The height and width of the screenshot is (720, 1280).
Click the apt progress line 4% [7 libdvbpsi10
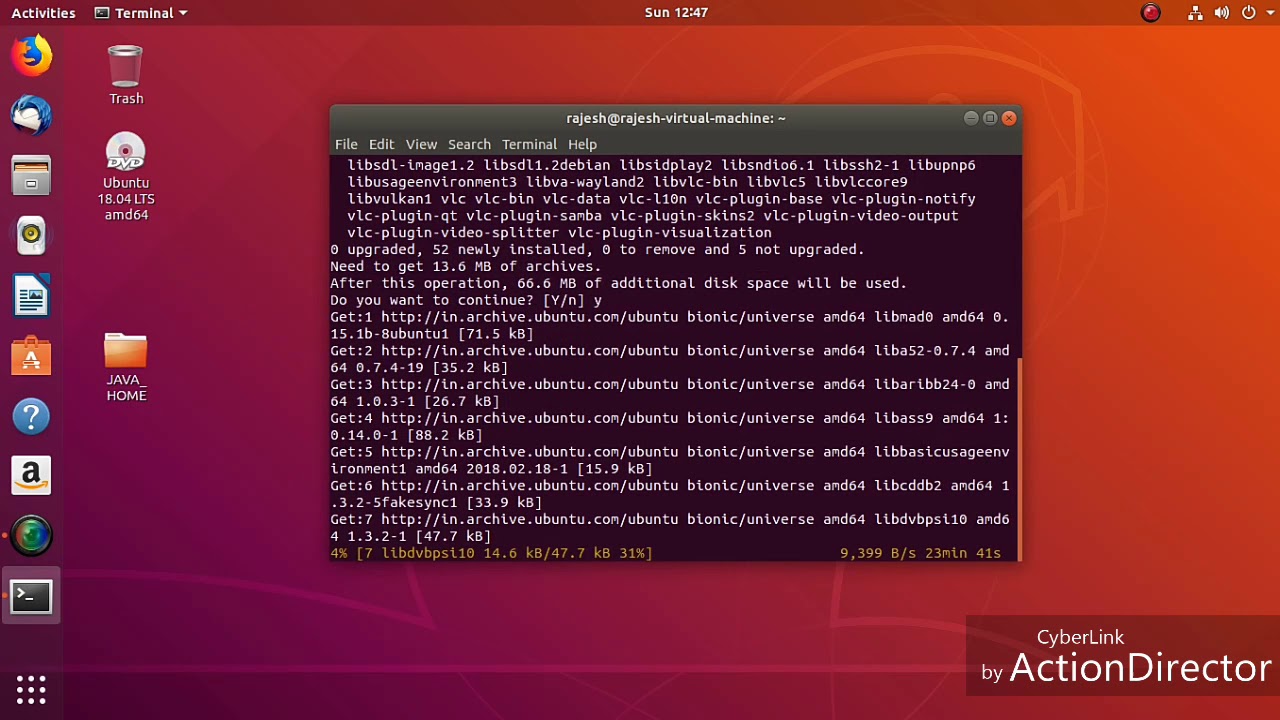tap(491, 553)
